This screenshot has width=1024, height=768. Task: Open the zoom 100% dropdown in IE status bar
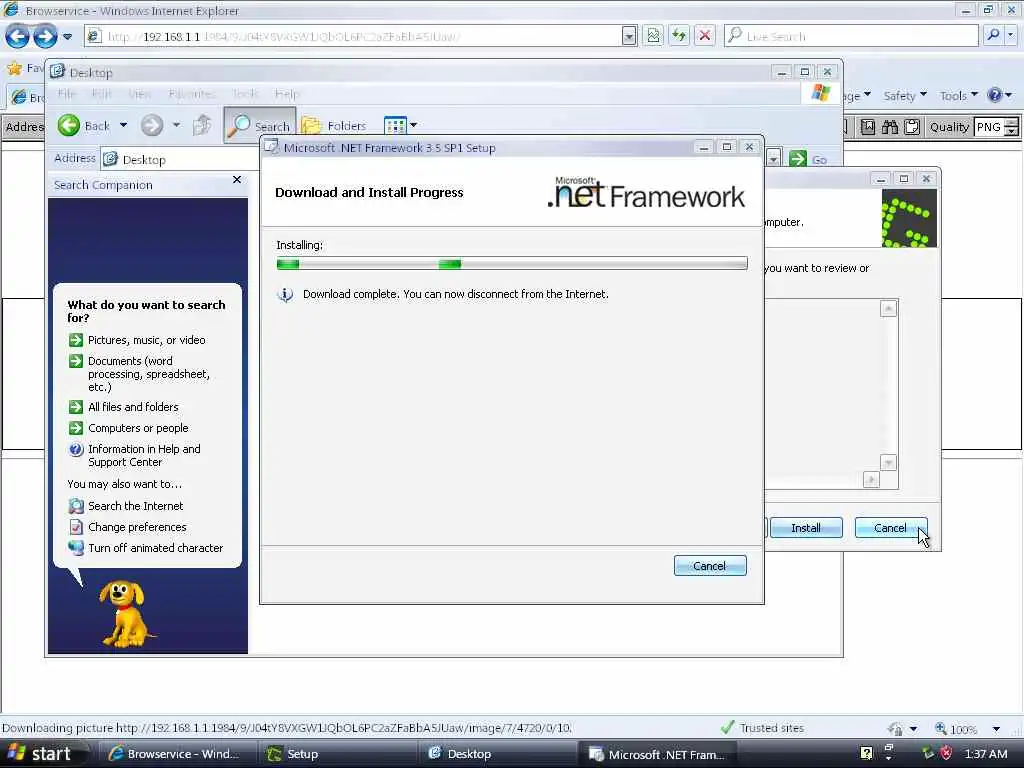[997, 729]
